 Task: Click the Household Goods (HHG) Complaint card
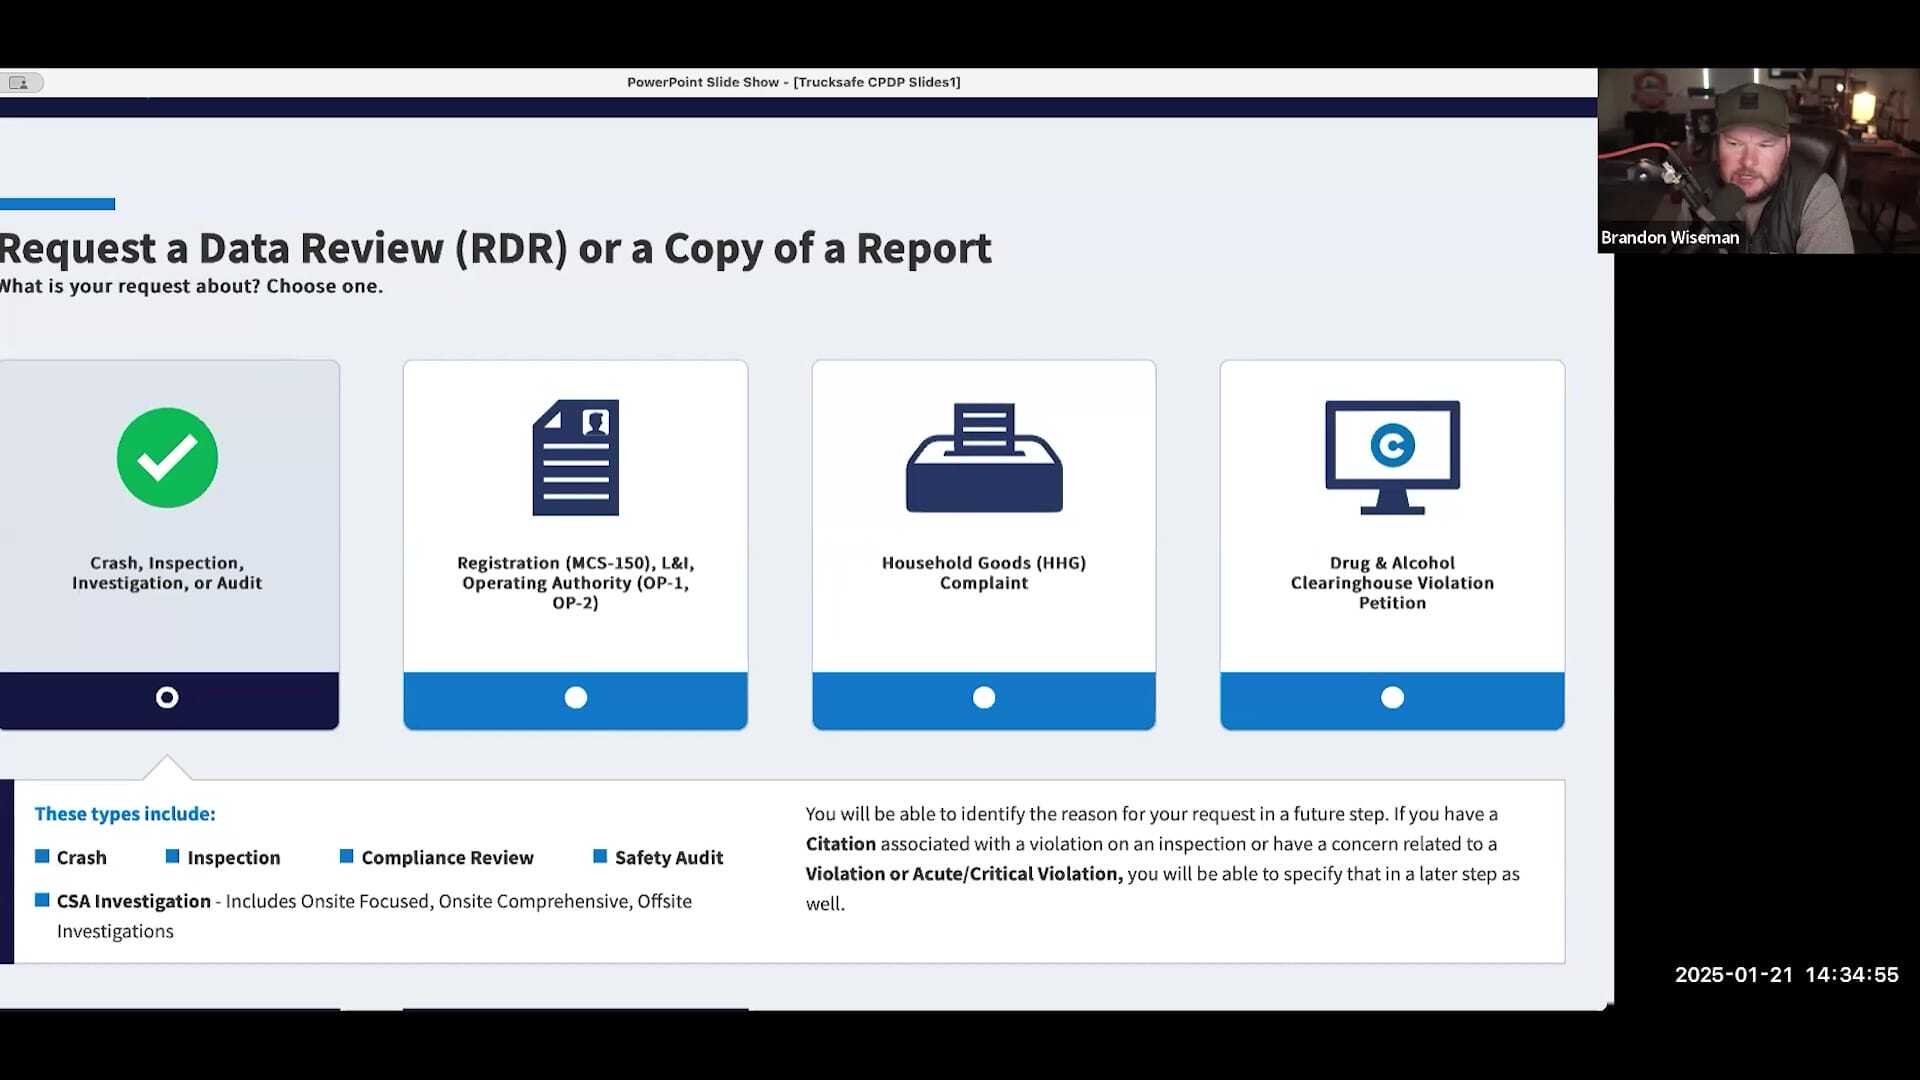[x=983, y=545]
